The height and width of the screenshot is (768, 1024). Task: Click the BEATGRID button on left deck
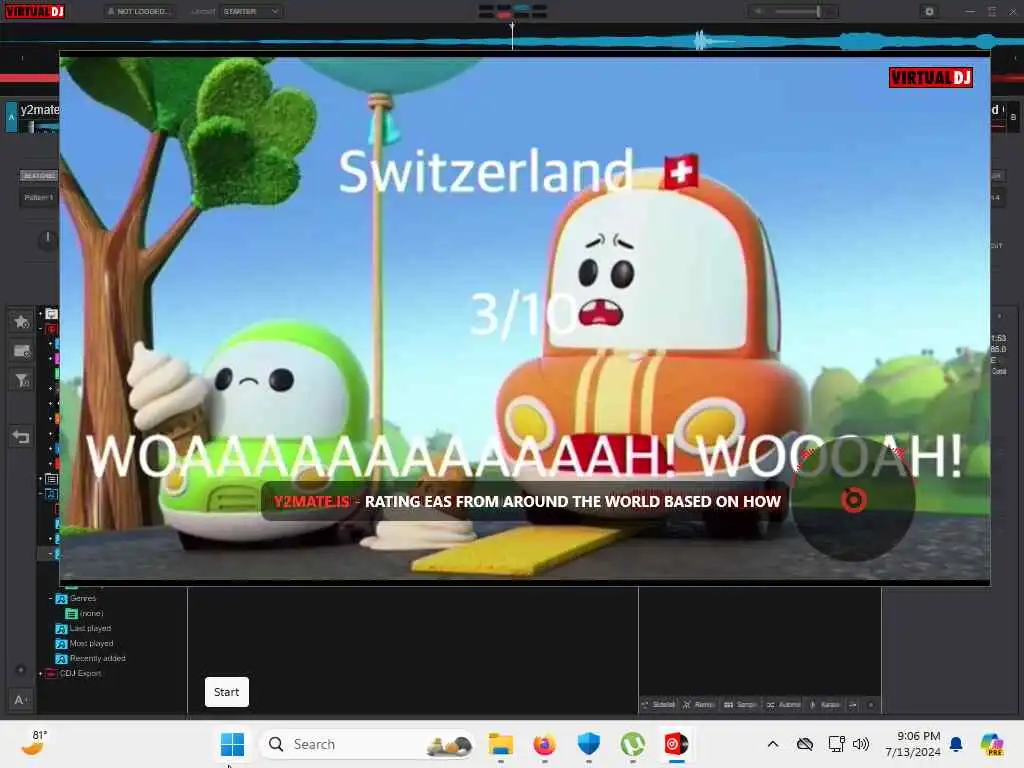(x=39, y=176)
